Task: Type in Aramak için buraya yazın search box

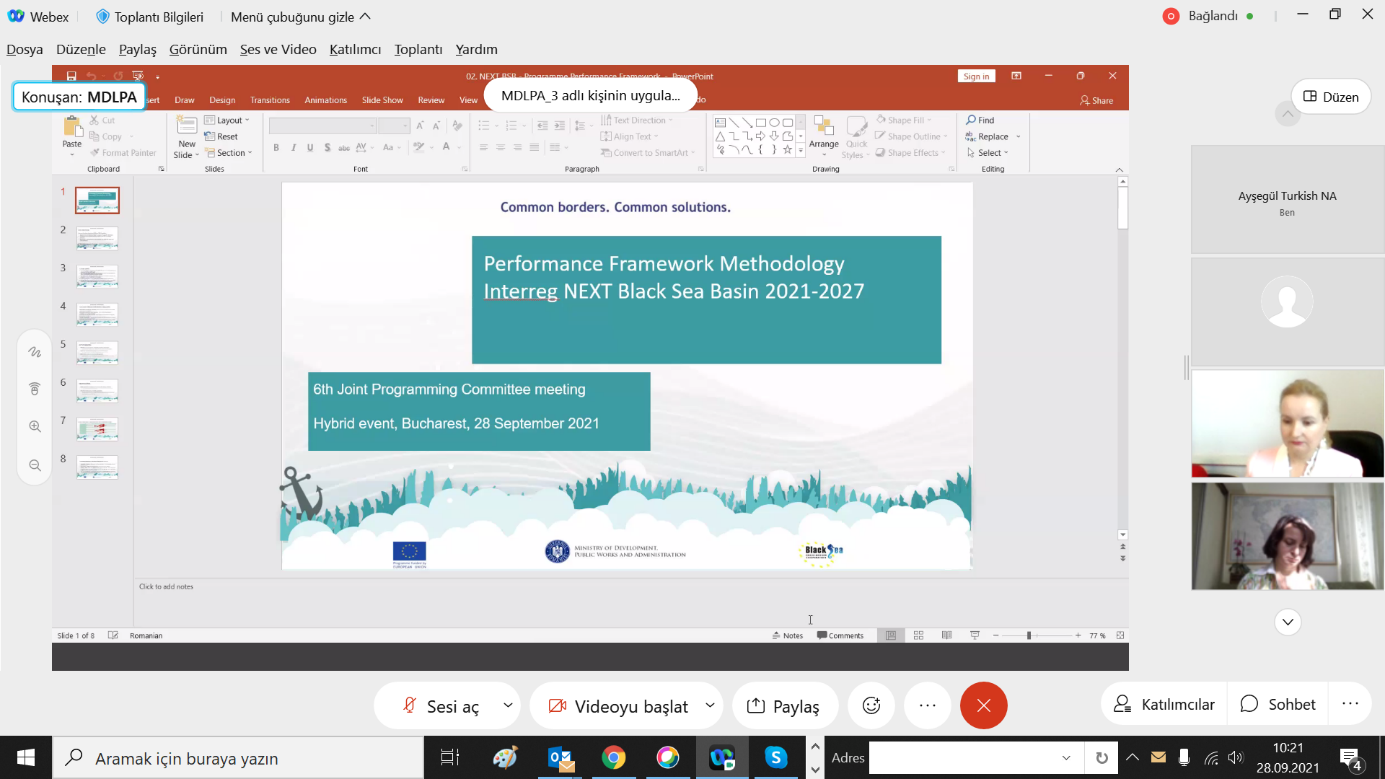Action: click(240, 759)
